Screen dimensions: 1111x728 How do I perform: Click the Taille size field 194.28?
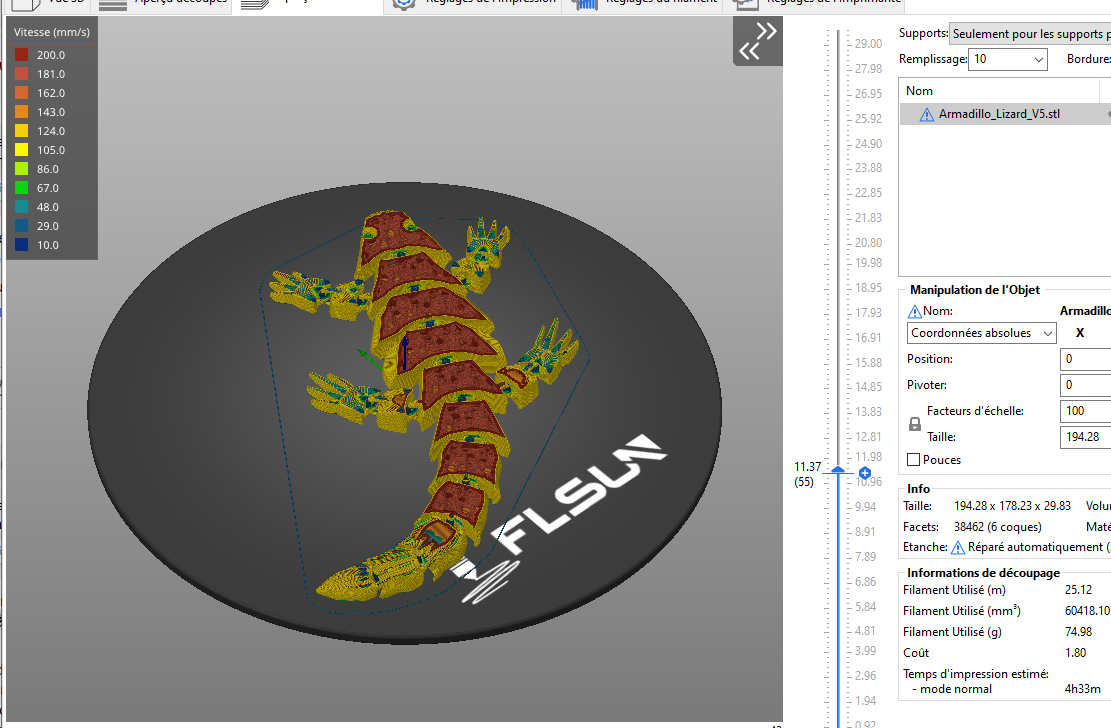1085,437
